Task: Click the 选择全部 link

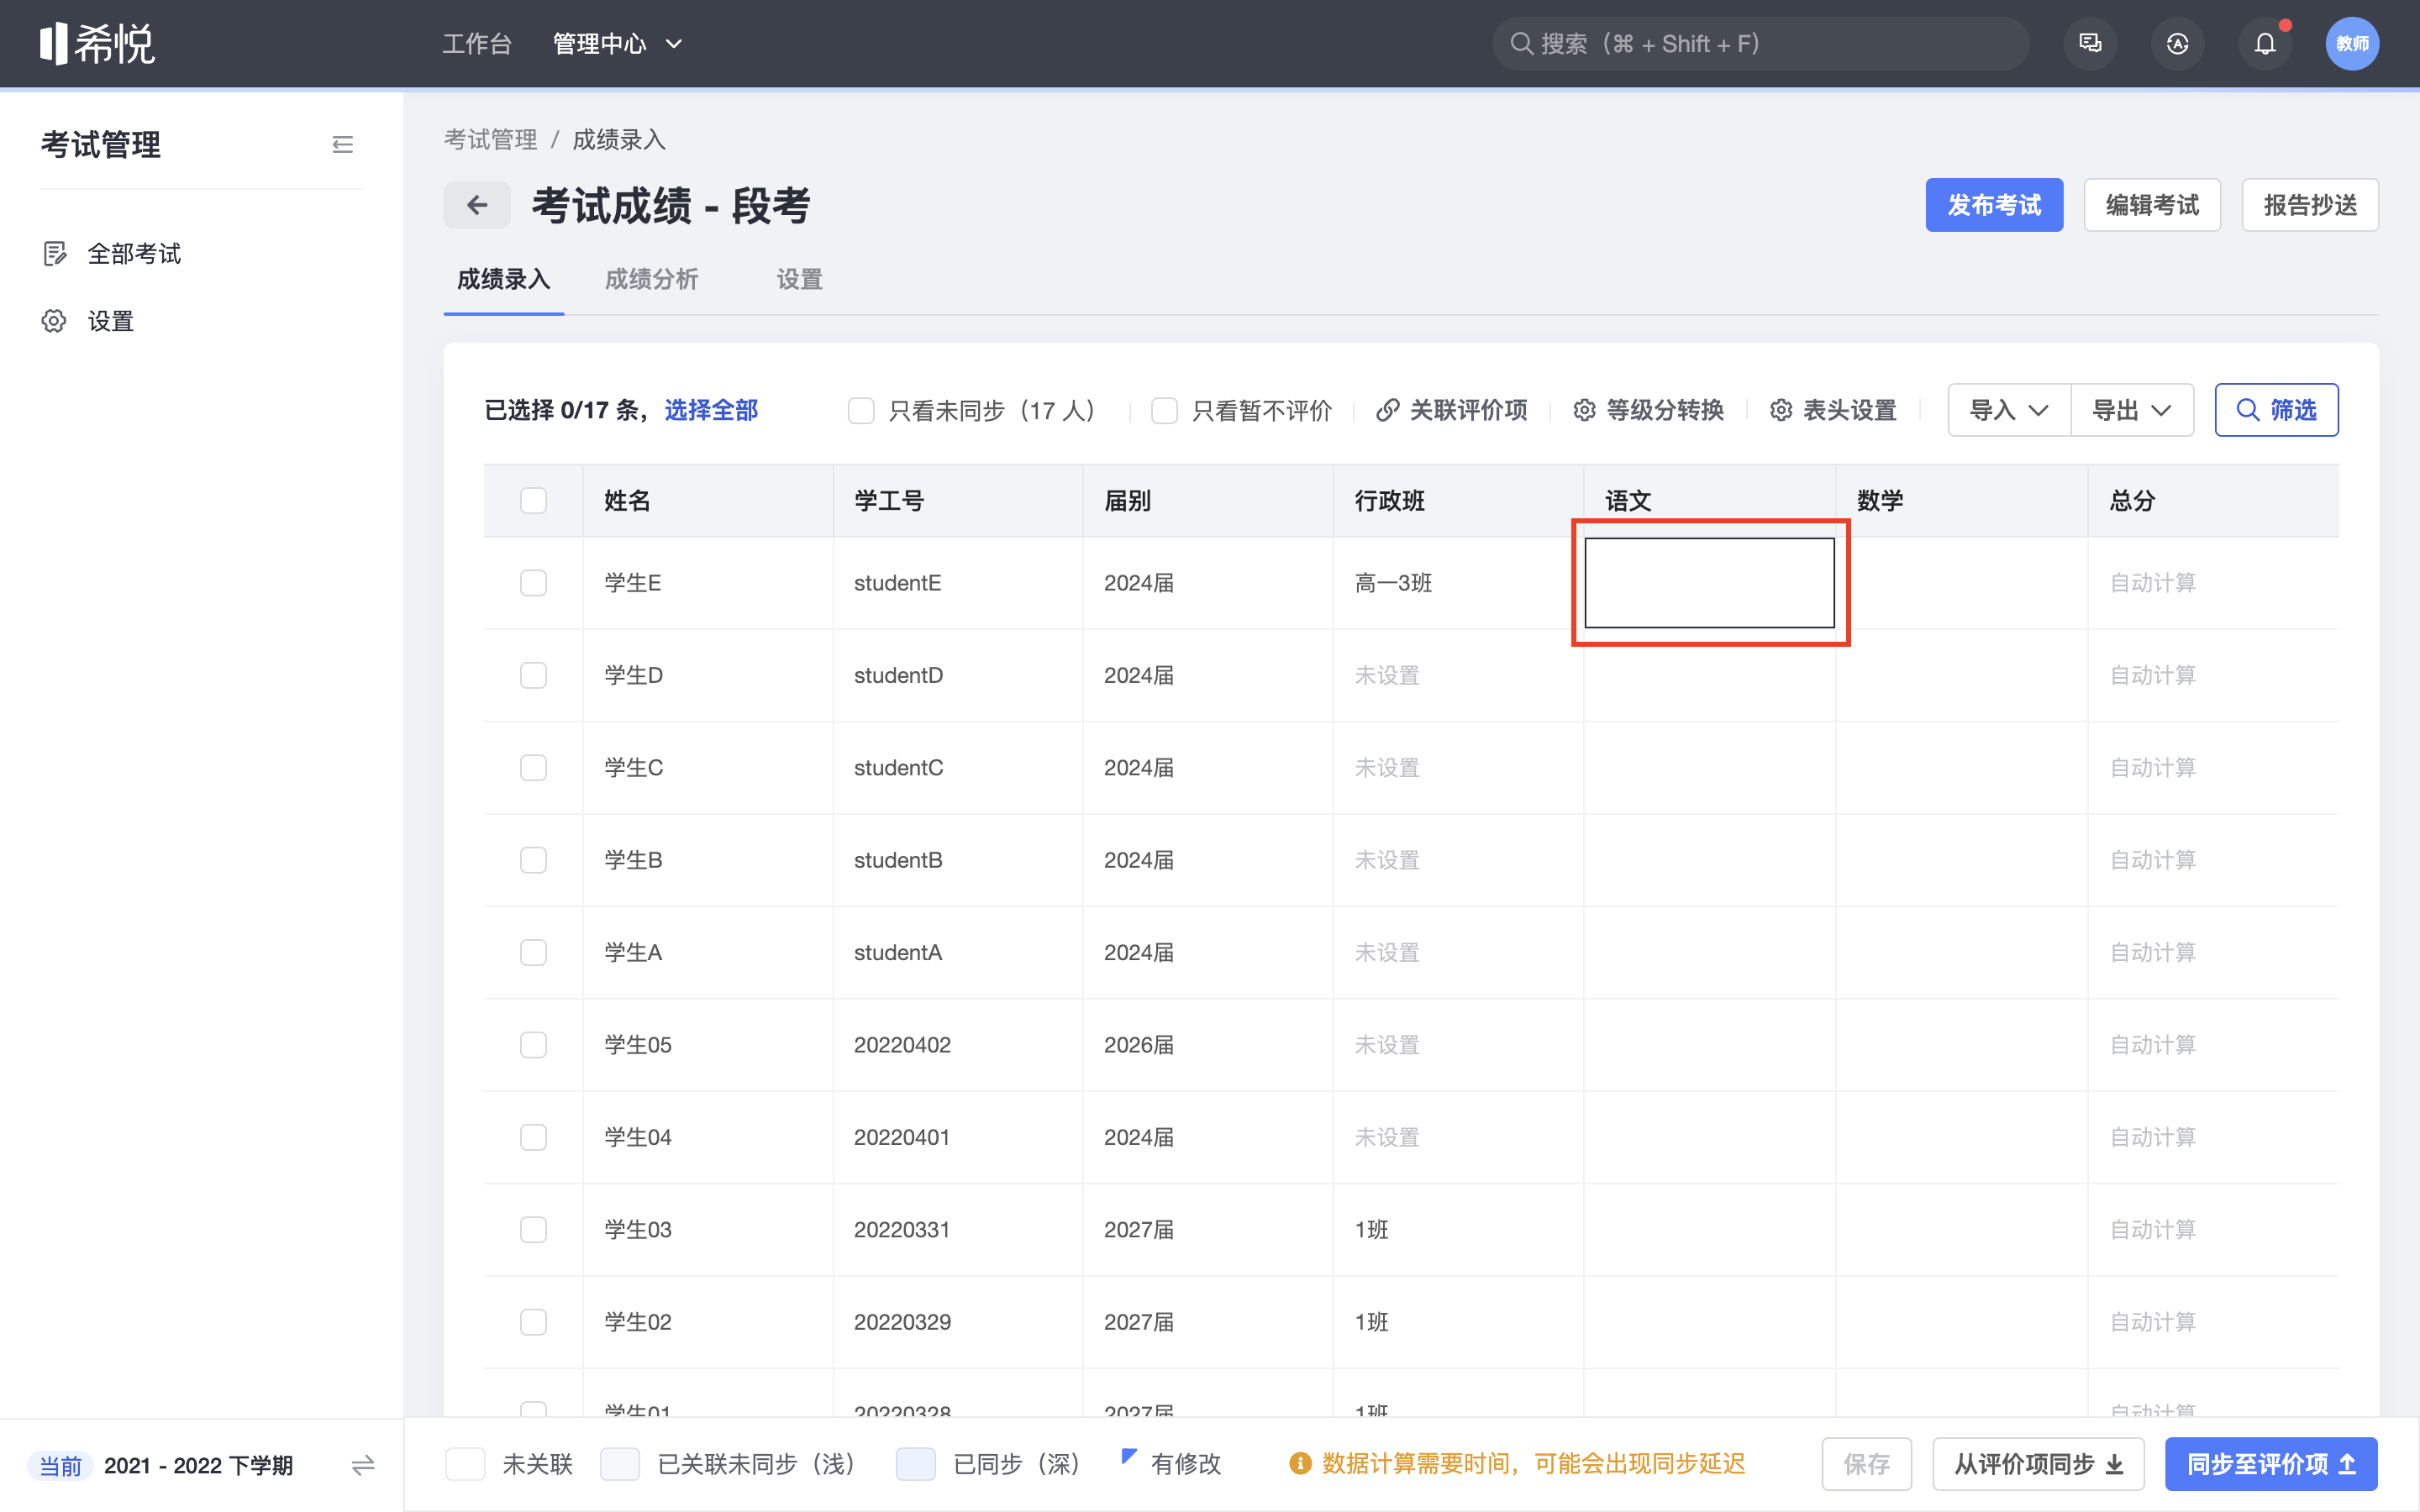Action: [x=711, y=410]
